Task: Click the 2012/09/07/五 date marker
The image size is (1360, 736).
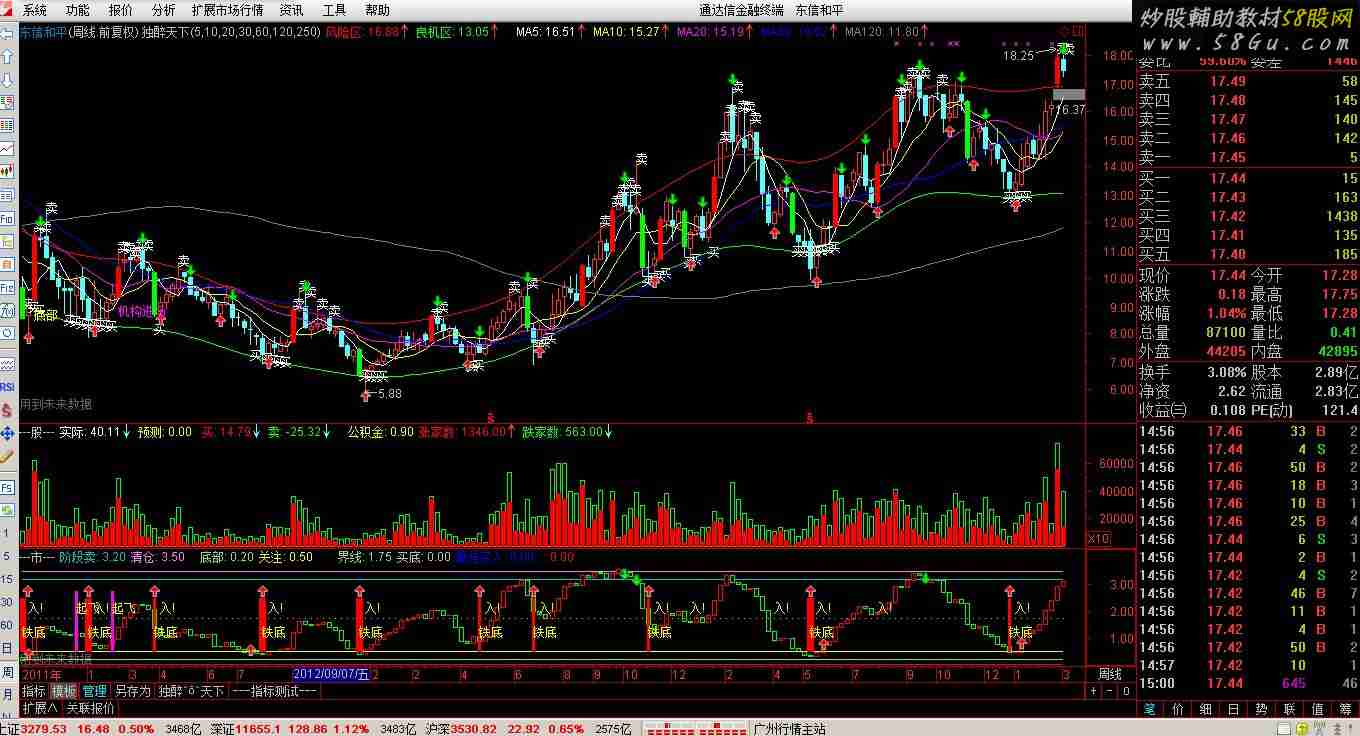Action: point(331,674)
